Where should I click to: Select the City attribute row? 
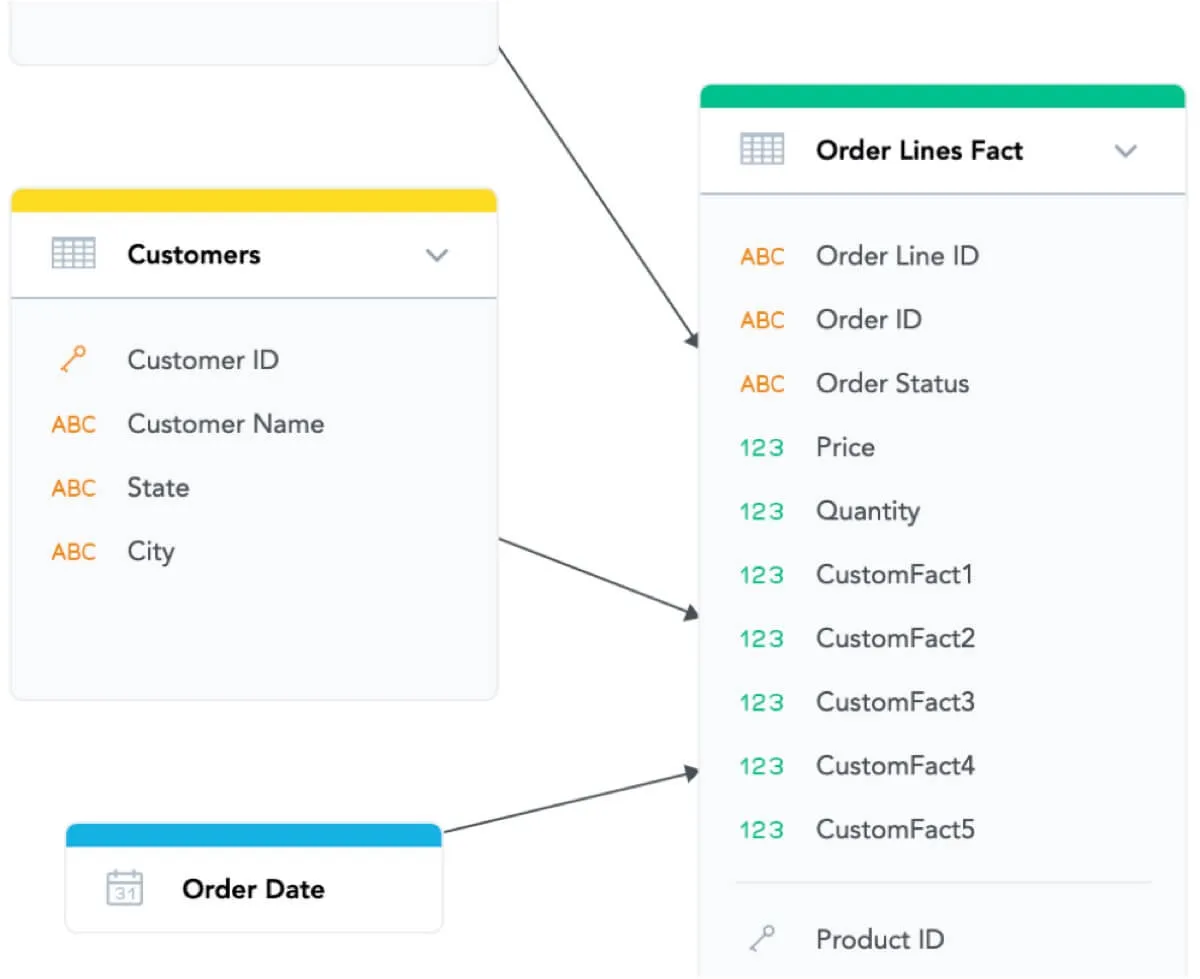pyautogui.click(x=151, y=552)
